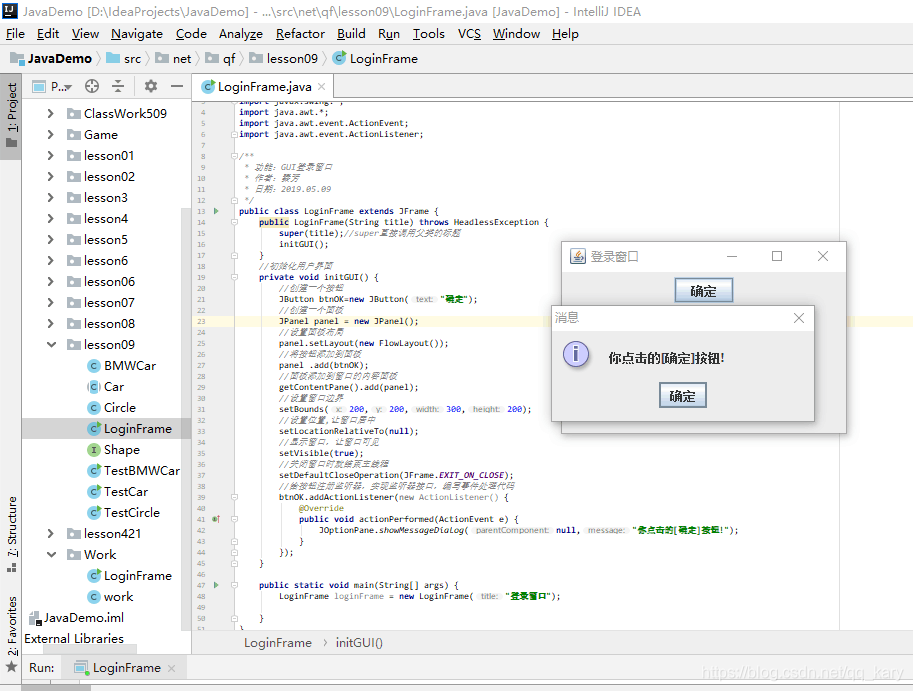The width and height of the screenshot is (913, 691).
Task: Expand the ClassWork509 folder
Action: pos(51,114)
